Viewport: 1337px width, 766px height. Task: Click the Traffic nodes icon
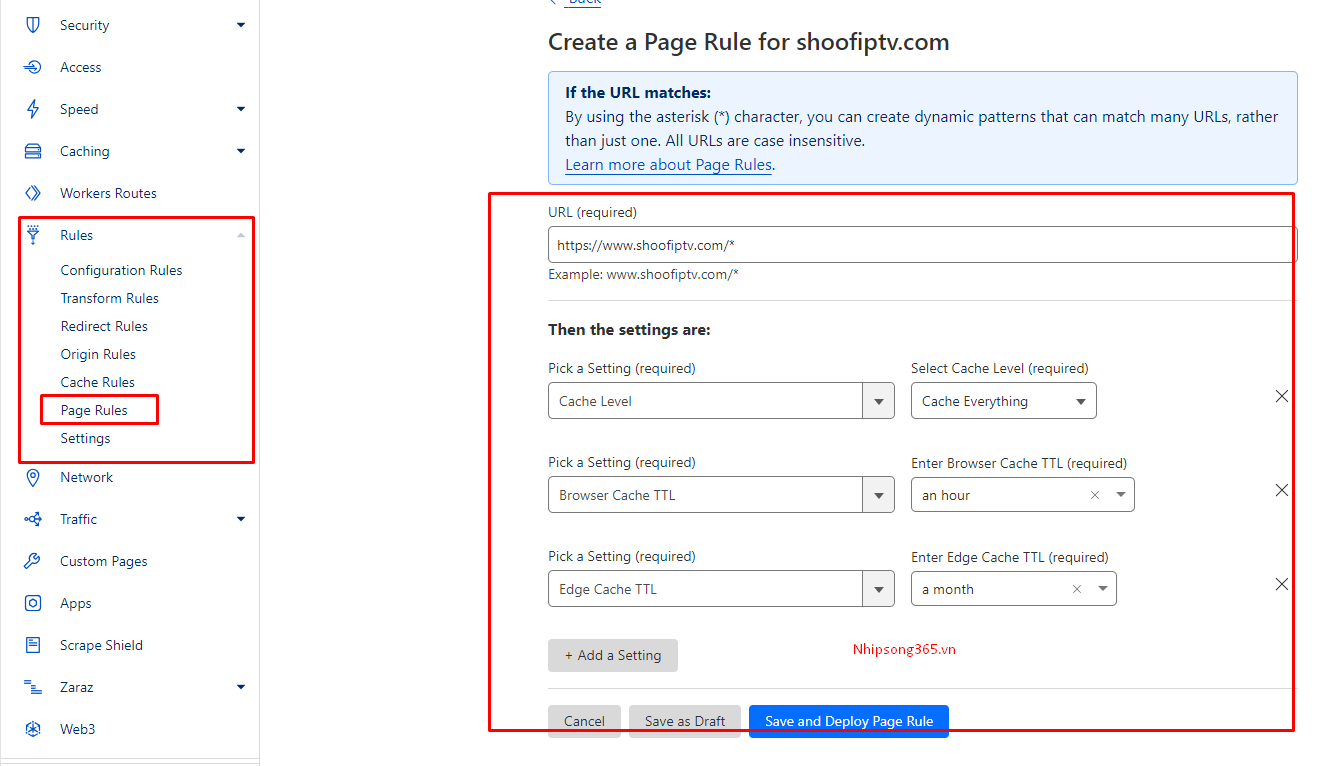(x=33, y=519)
